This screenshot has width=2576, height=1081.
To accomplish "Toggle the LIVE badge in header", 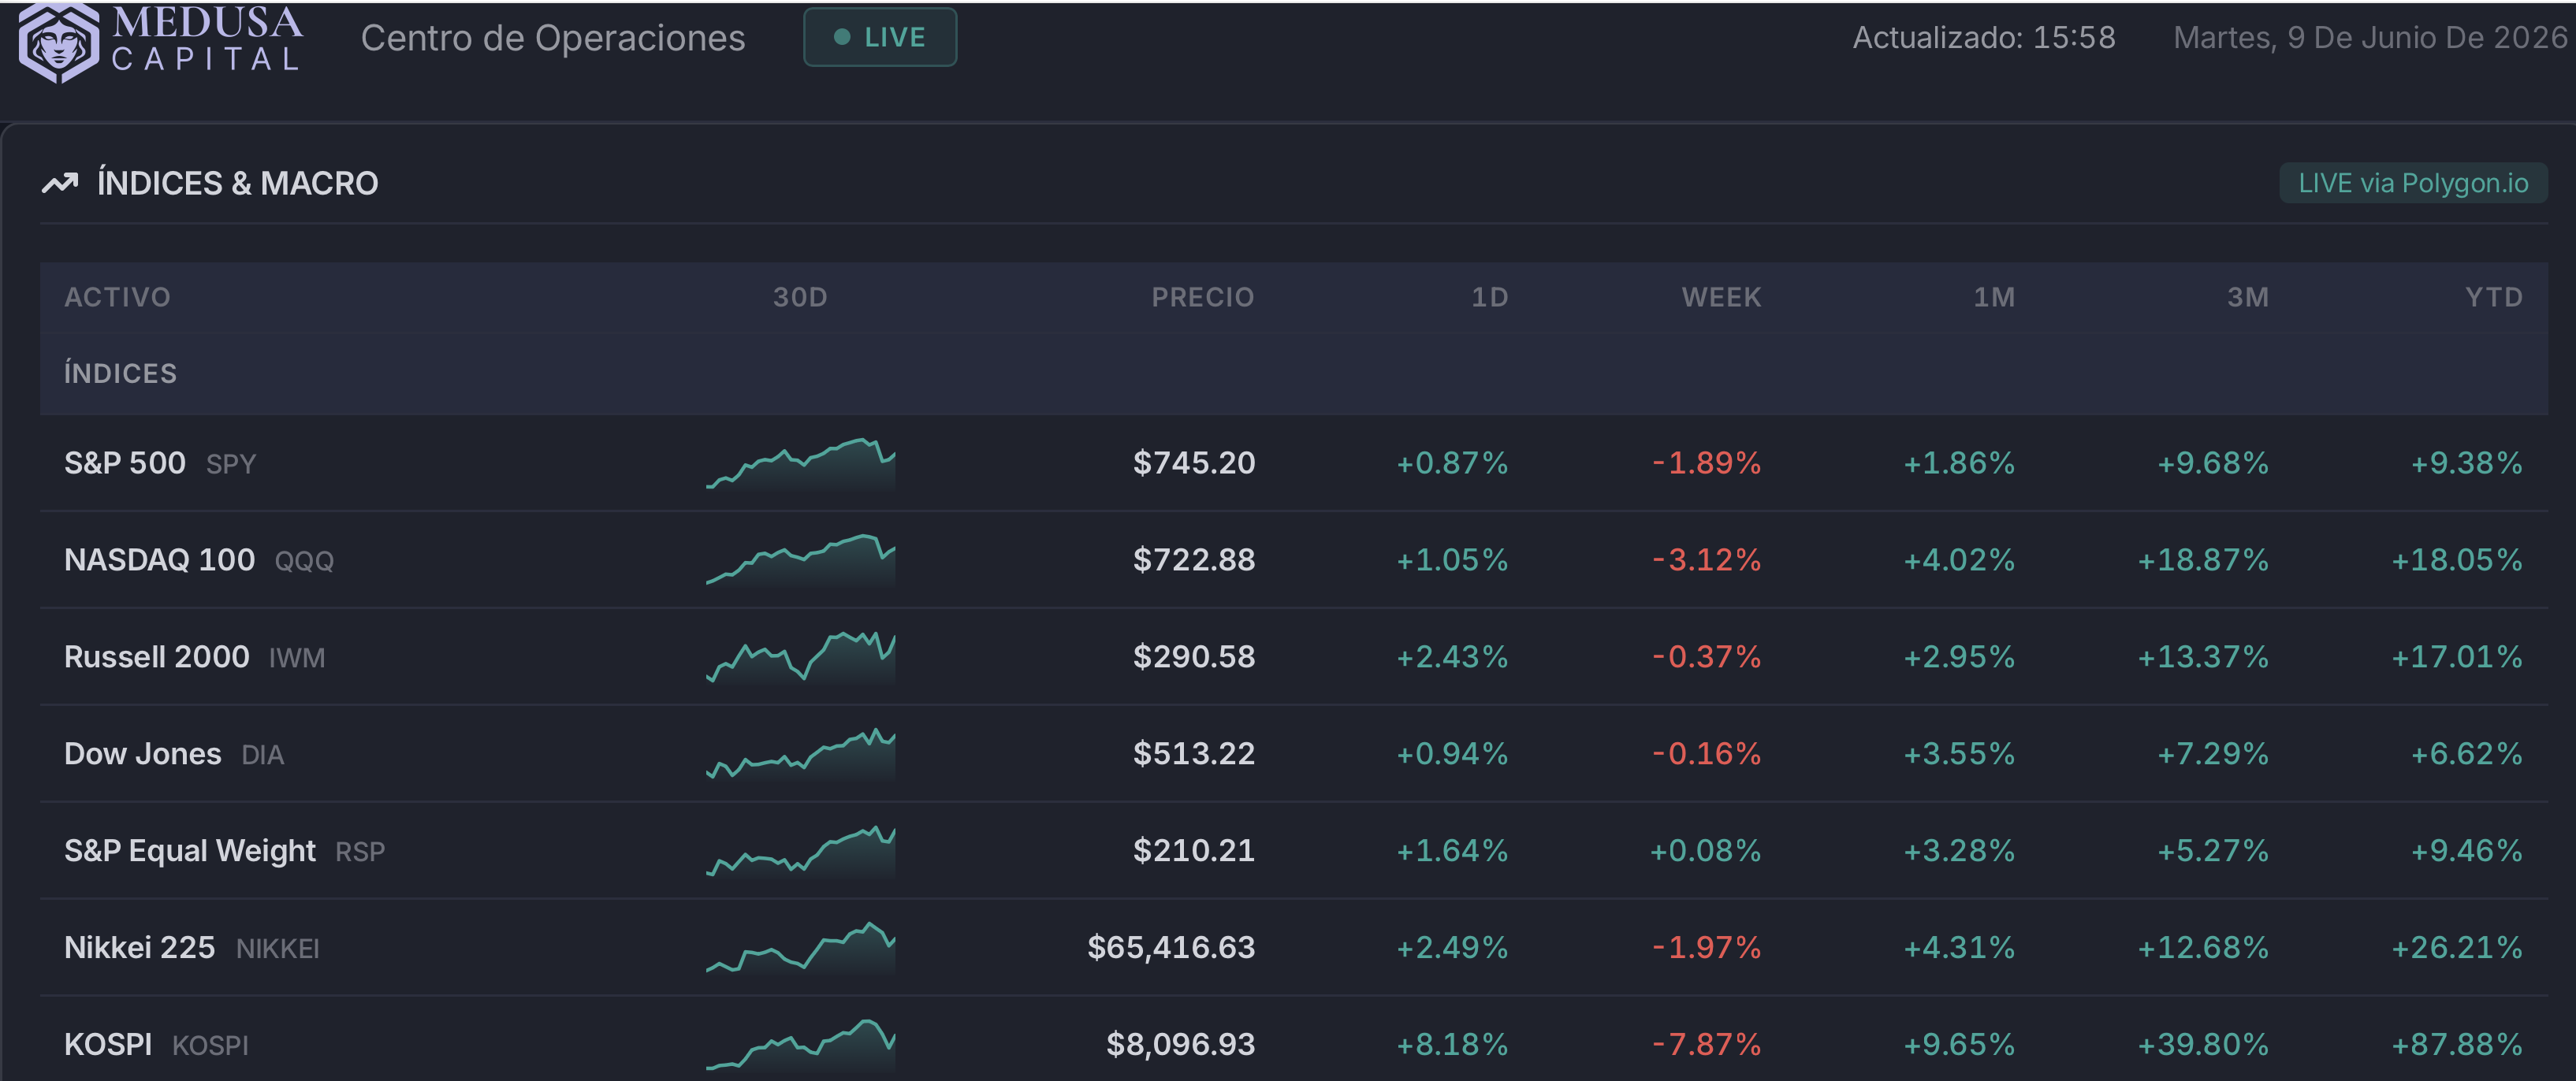I will point(880,37).
